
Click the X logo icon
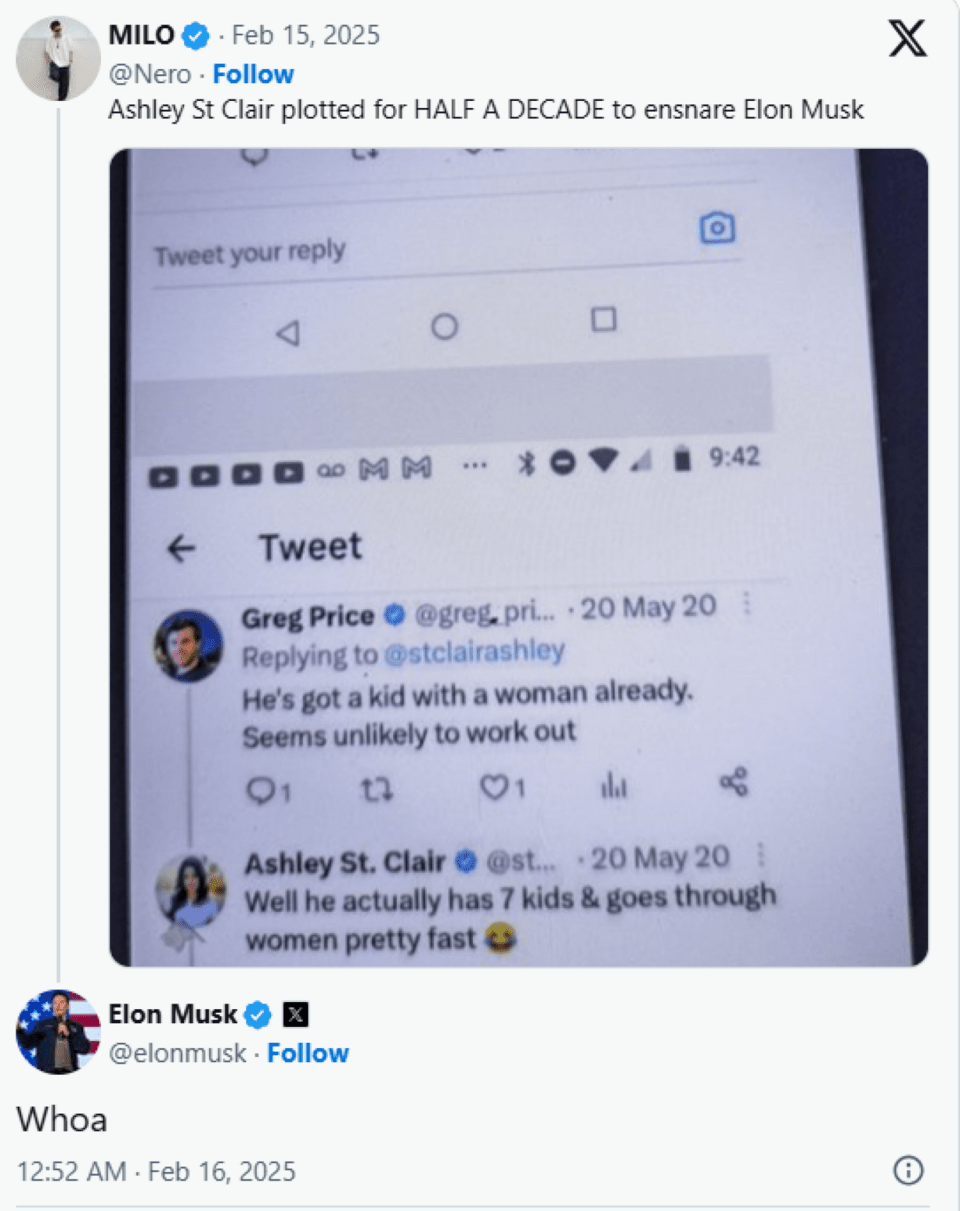coord(907,40)
